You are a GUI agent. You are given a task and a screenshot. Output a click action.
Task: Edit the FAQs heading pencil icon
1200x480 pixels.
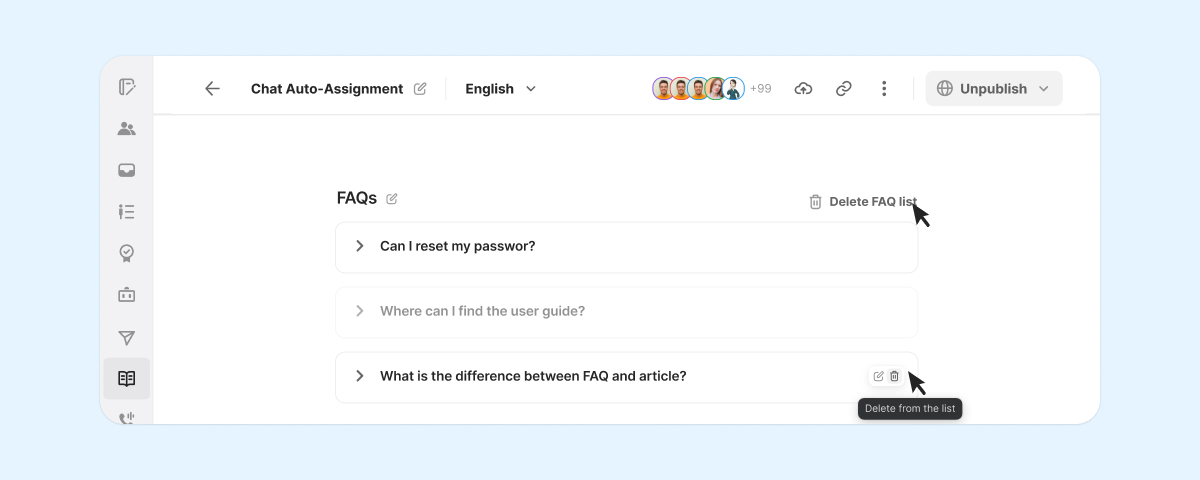[392, 199]
